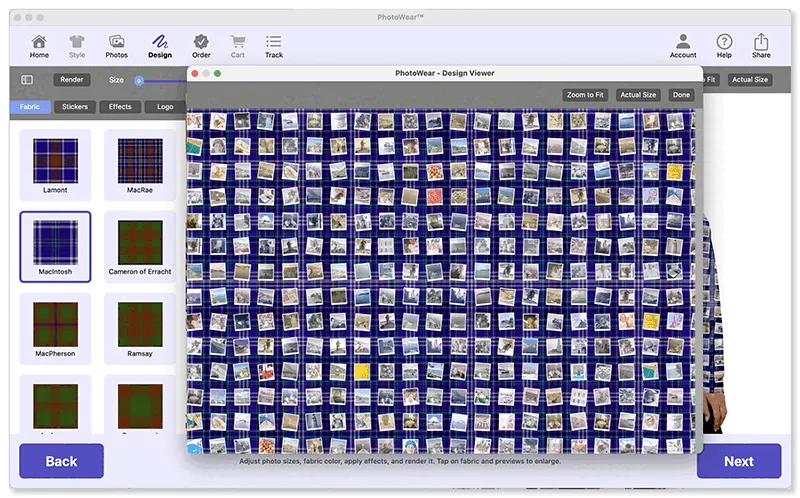Go to the Home section
Image resolution: width=800 pixels, height=498 pixels.
point(39,46)
